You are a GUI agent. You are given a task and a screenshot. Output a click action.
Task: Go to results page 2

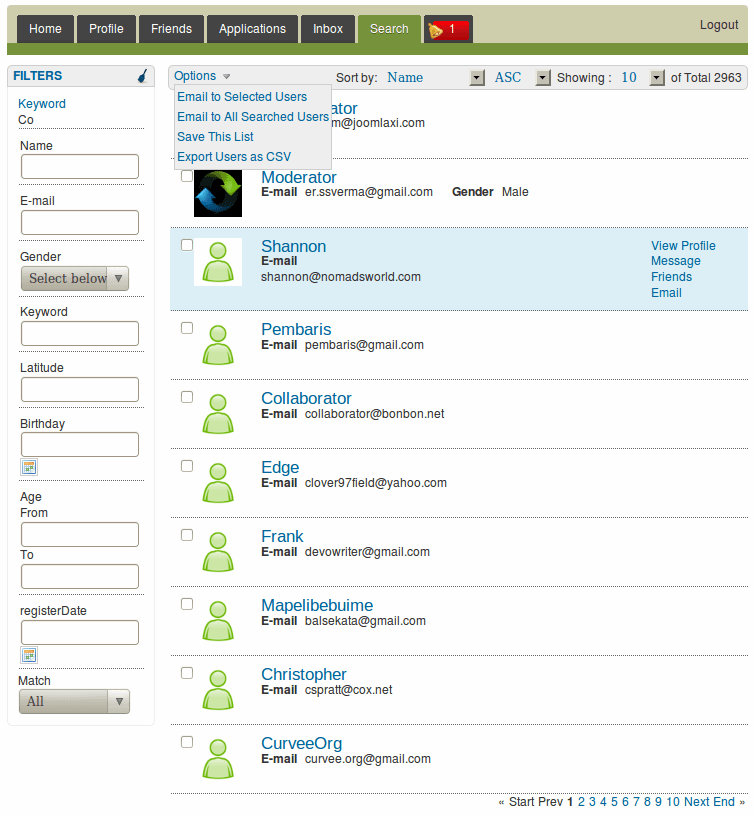(x=581, y=802)
